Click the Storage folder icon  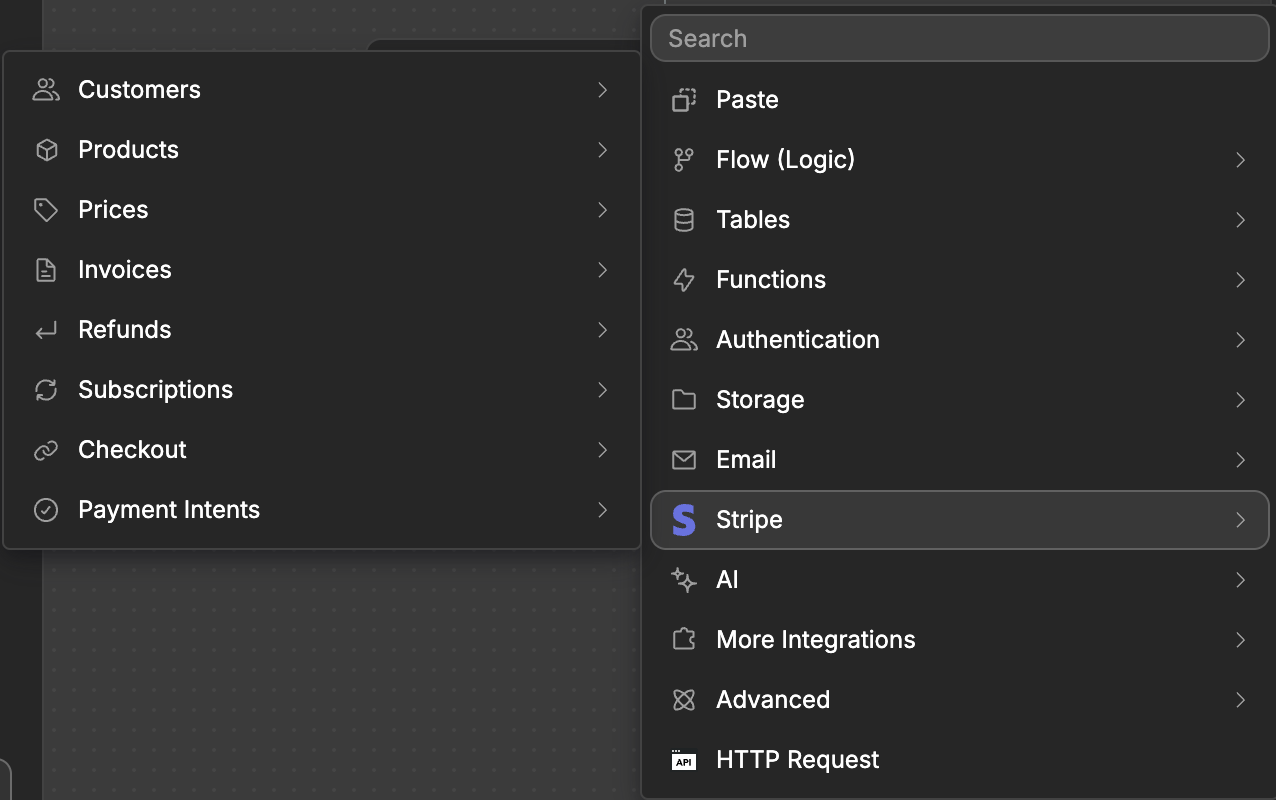coord(684,400)
